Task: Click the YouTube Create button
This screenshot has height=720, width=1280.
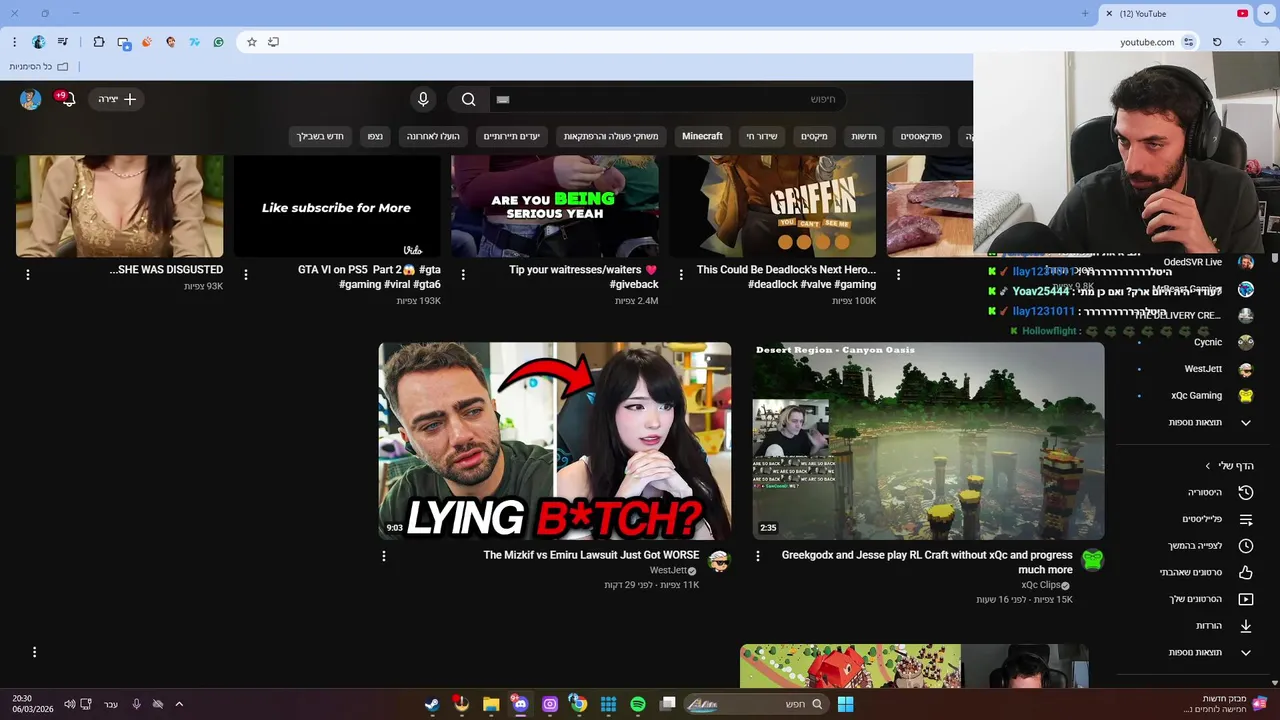Action: 117,99
